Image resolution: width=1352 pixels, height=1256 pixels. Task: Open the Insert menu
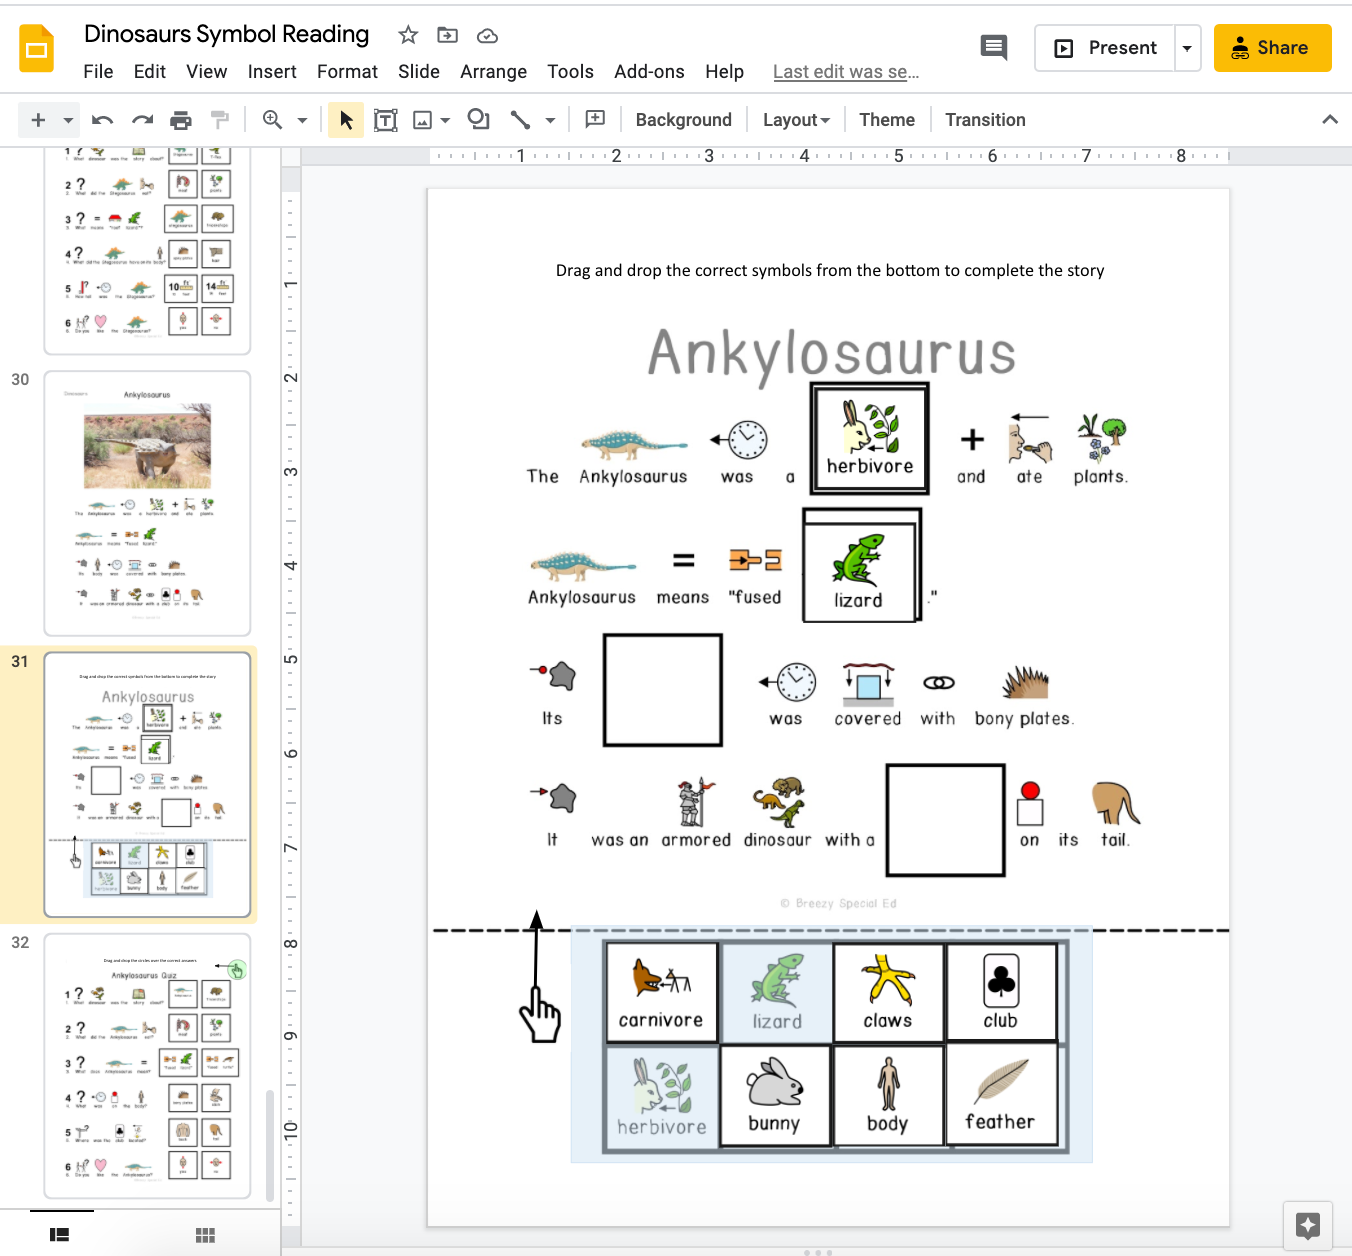tap(272, 72)
